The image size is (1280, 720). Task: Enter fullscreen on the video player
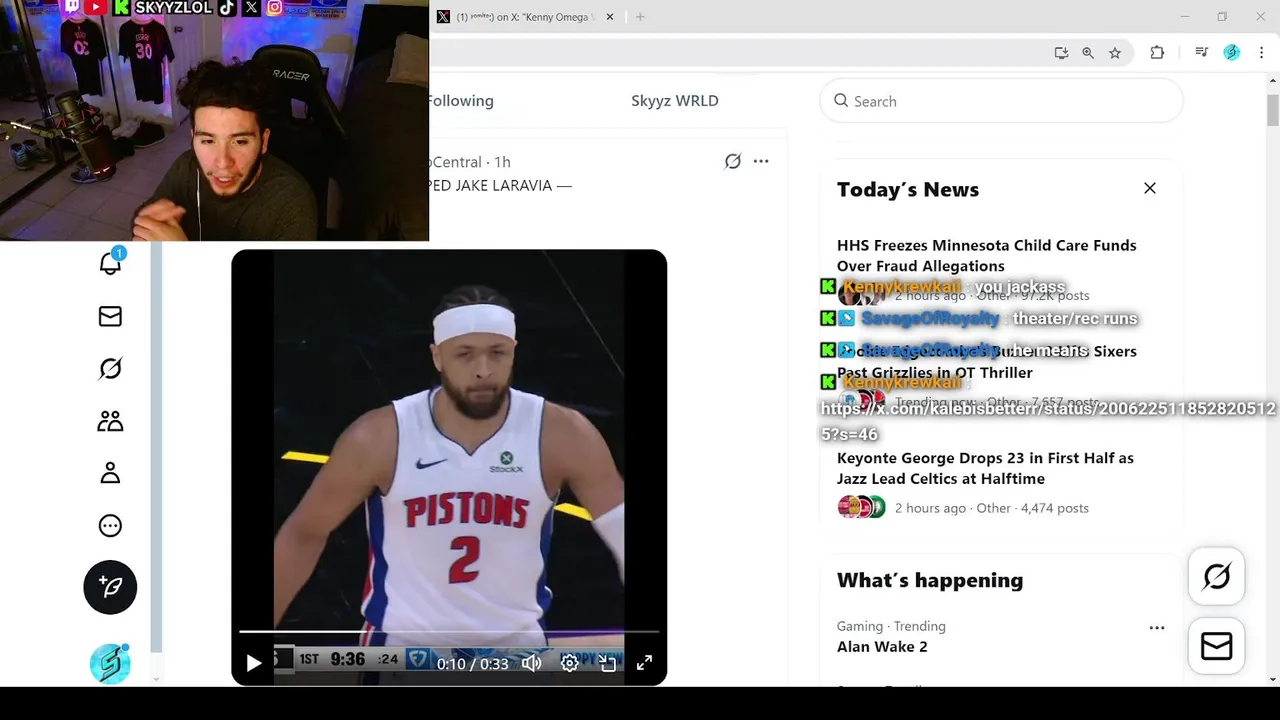click(645, 663)
